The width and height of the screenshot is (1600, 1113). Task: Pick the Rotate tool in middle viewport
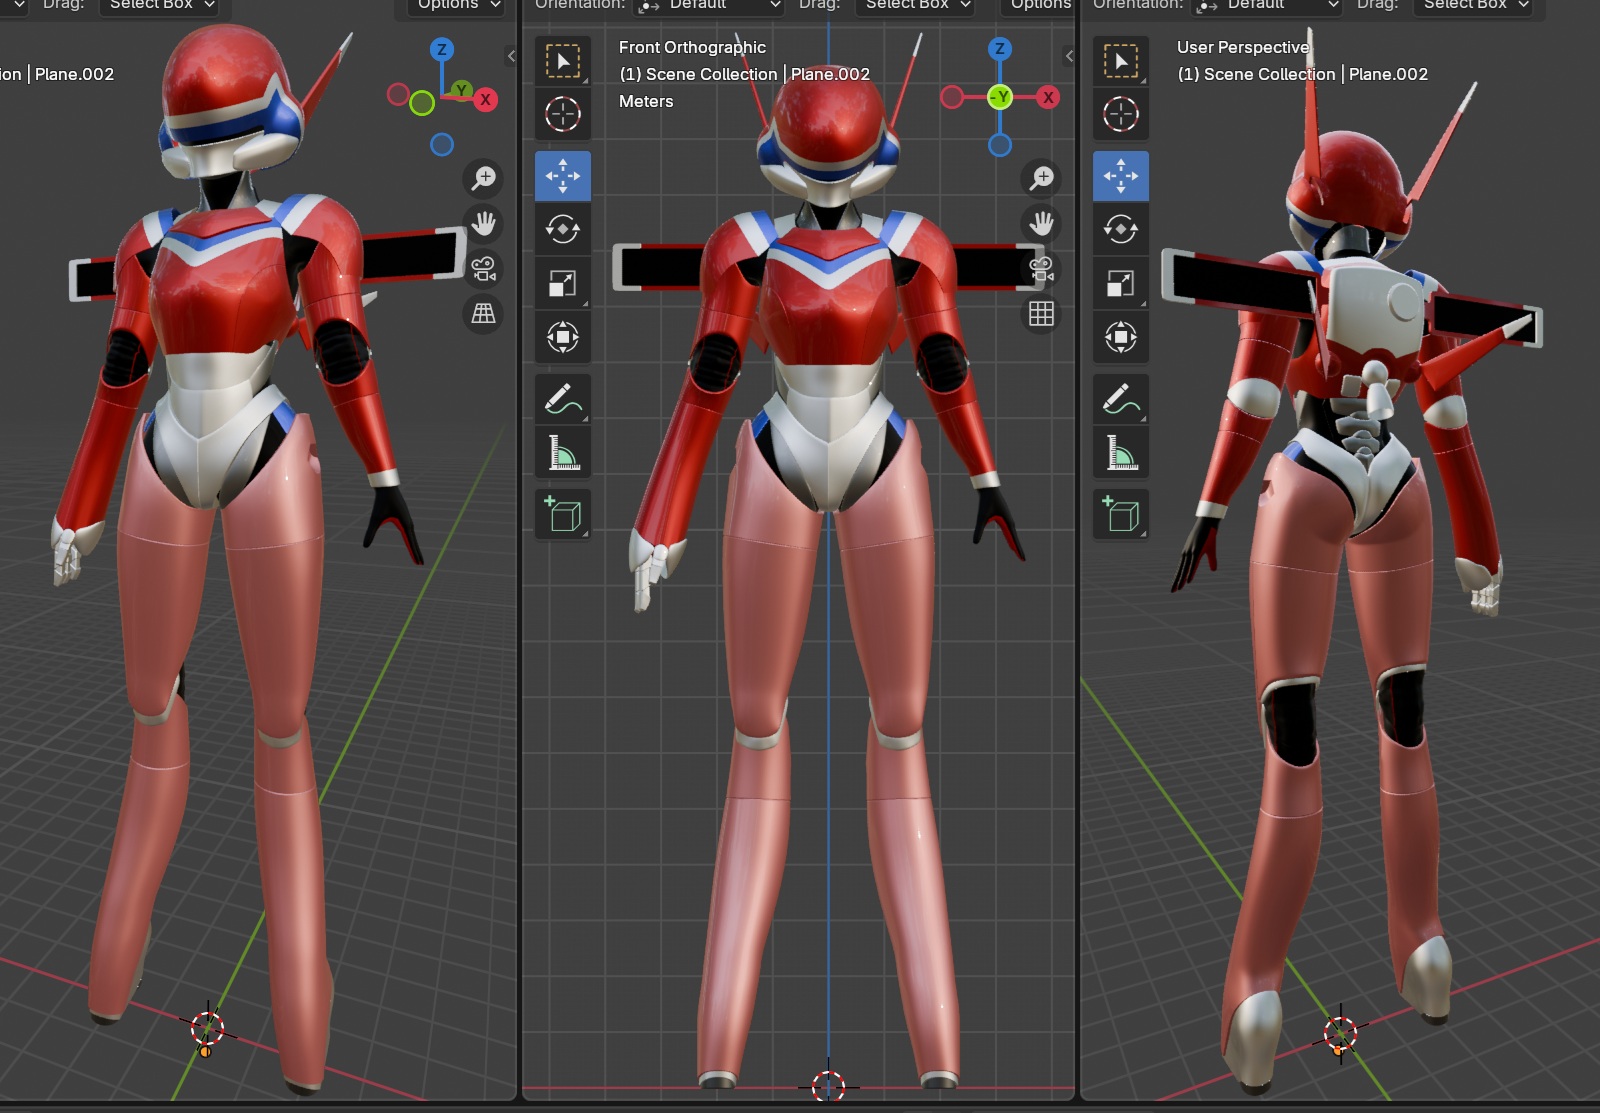pos(563,229)
